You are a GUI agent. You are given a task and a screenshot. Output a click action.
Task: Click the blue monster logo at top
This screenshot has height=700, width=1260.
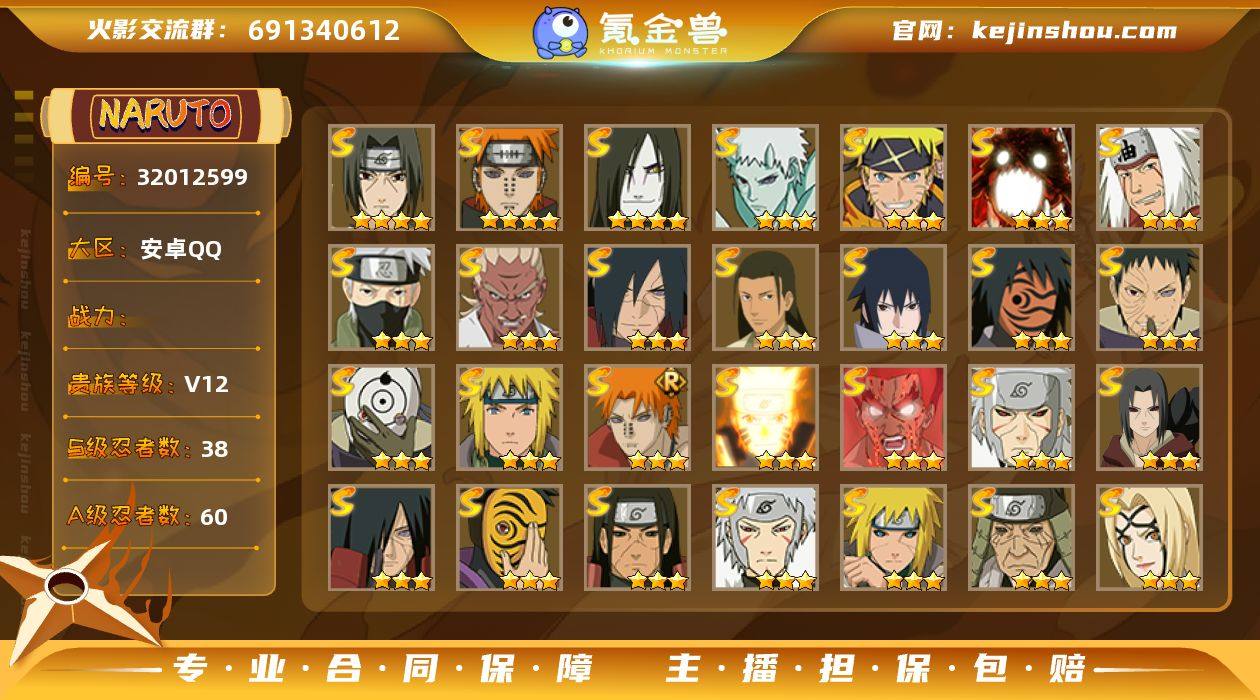pyautogui.click(x=559, y=31)
